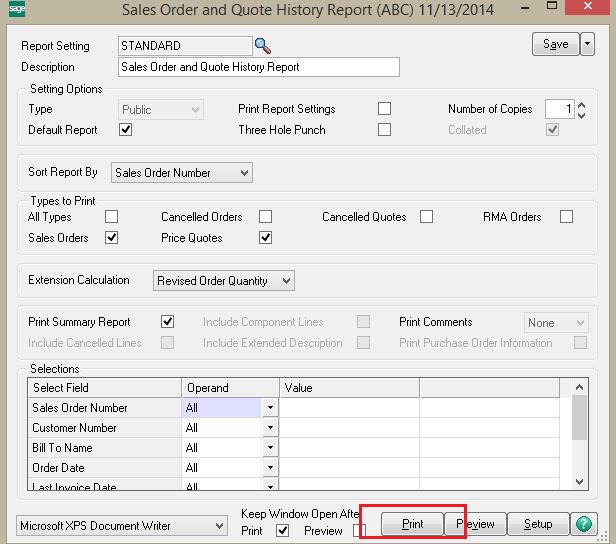Viewport: 616px width, 544px height.
Task: Enable the Three Hole Punch checkbox
Action: coord(384,130)
